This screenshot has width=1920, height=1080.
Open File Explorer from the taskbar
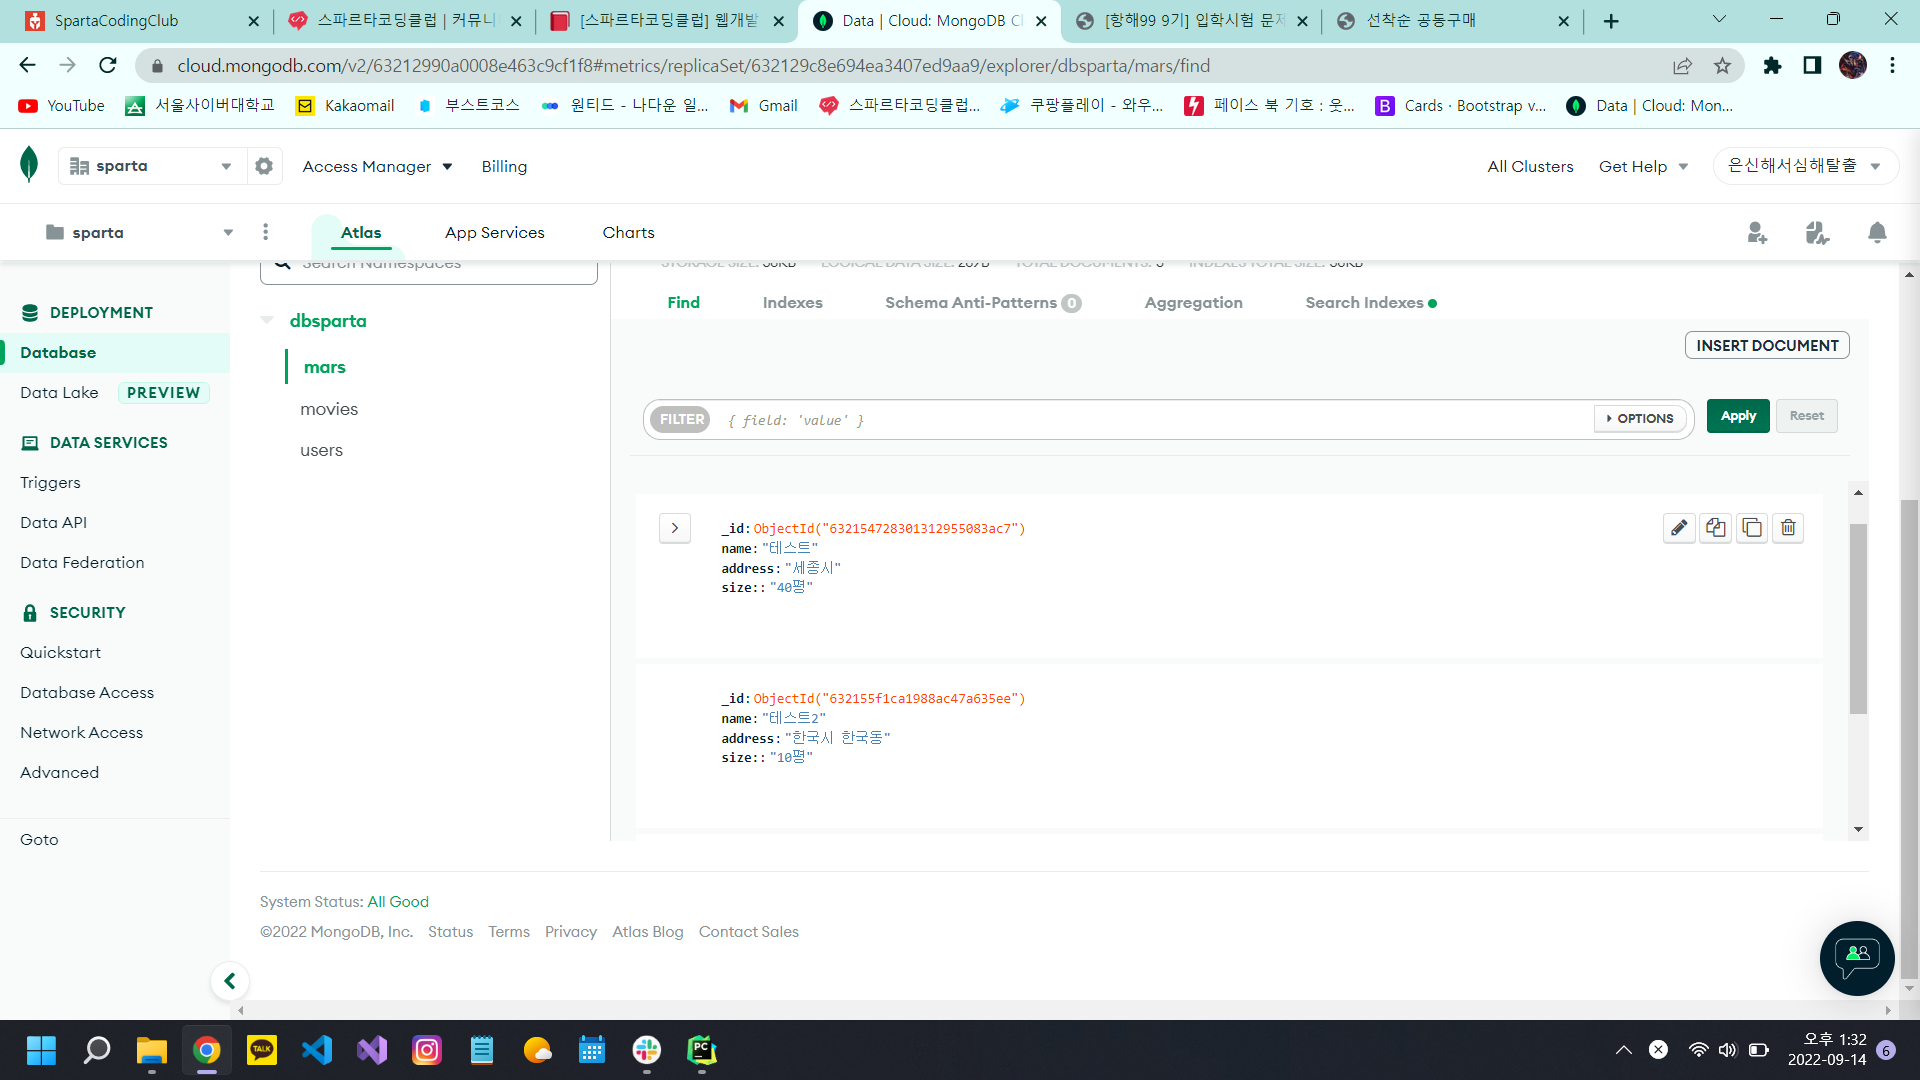pyautogui.click(x=152, y=1050)
